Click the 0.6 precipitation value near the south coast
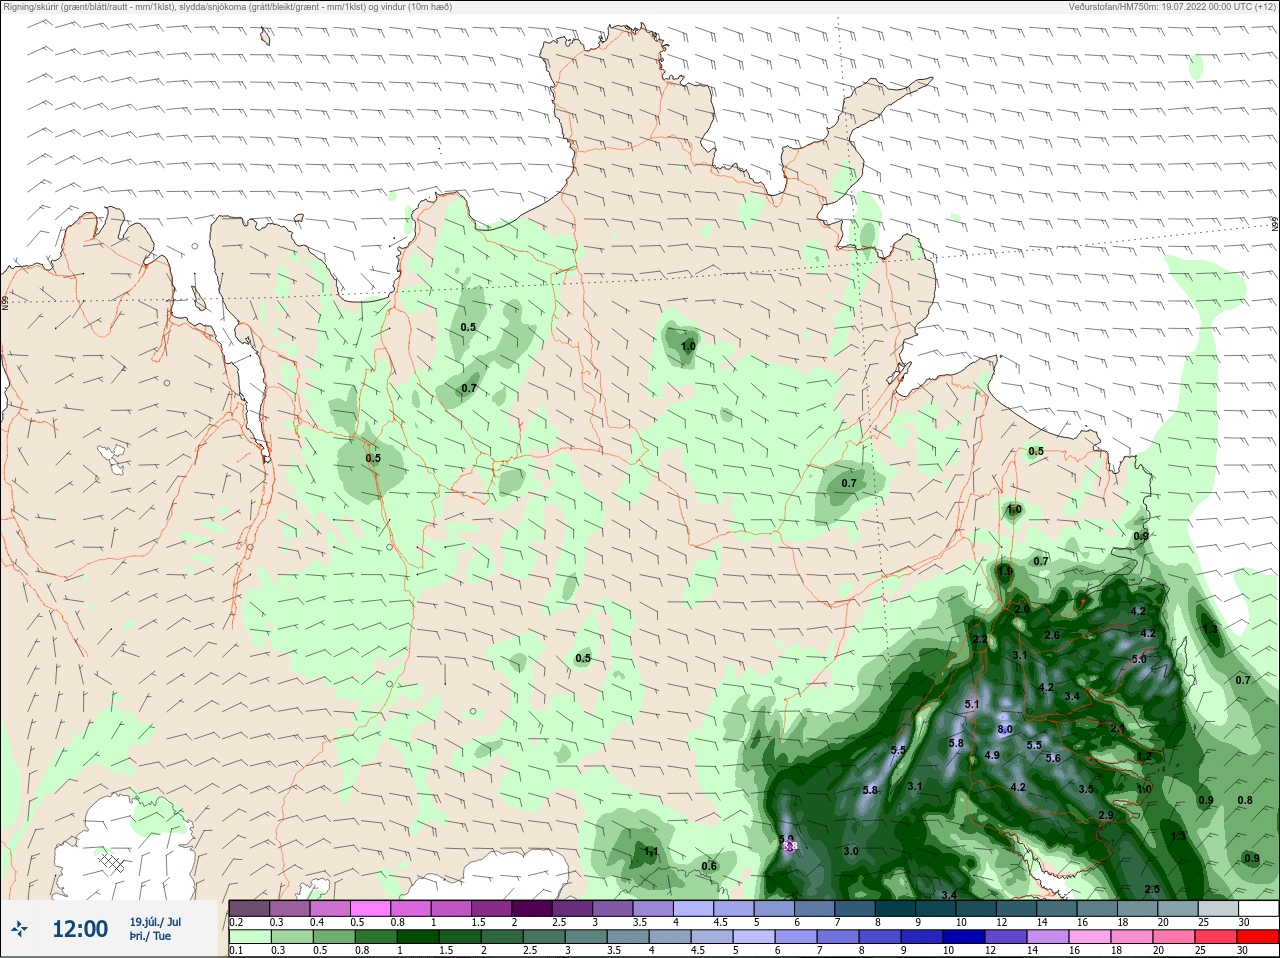 click(x=709, y=866)
